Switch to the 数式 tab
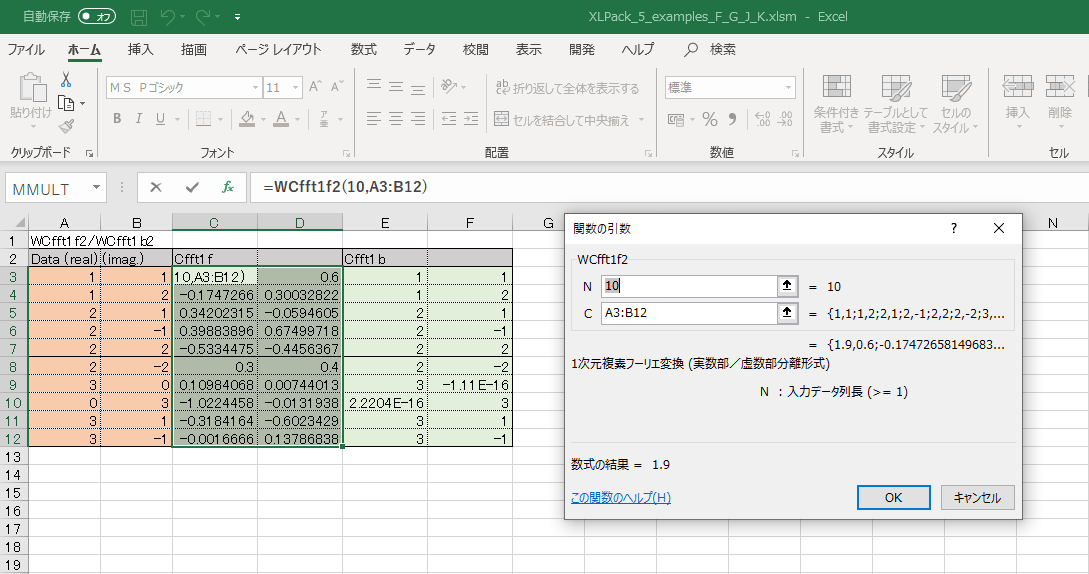The width and height of the screenshot is (1089, 574). [363, 49]
